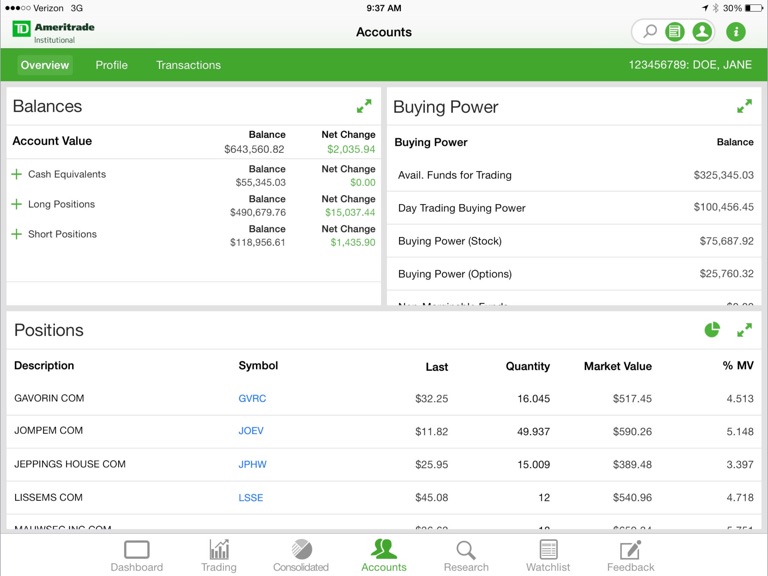Tap the green info icon

coord(736,32)
